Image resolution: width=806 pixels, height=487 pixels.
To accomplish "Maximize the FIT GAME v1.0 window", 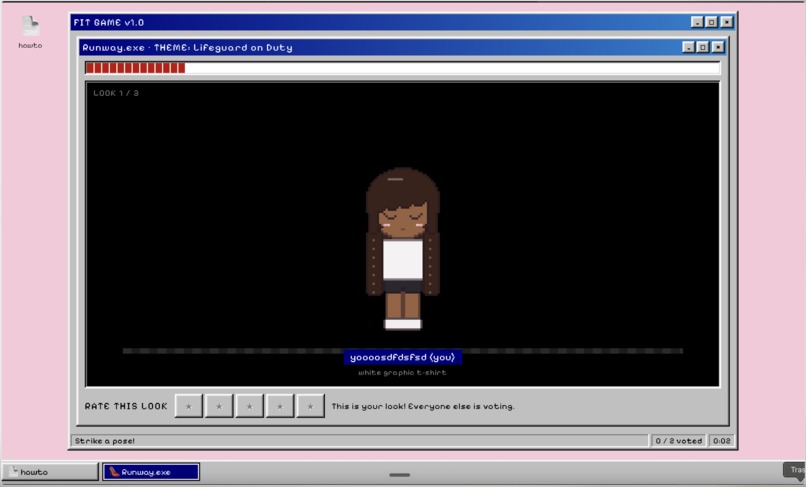I will click(711, 22).
